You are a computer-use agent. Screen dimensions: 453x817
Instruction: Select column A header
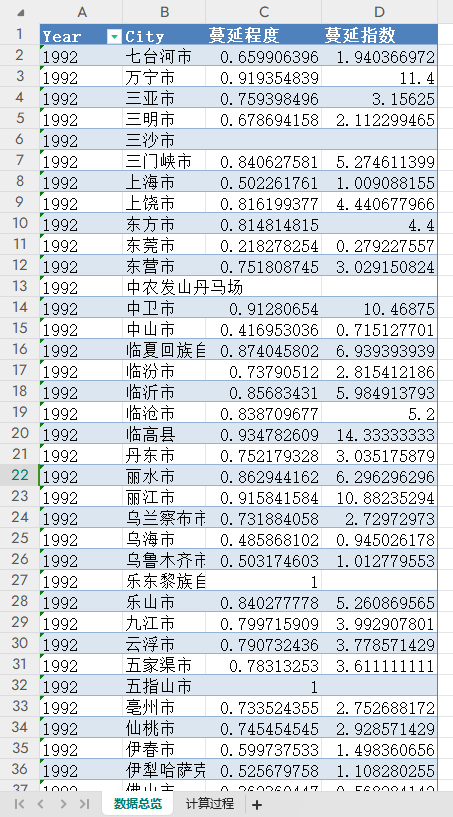click(81, 12)
